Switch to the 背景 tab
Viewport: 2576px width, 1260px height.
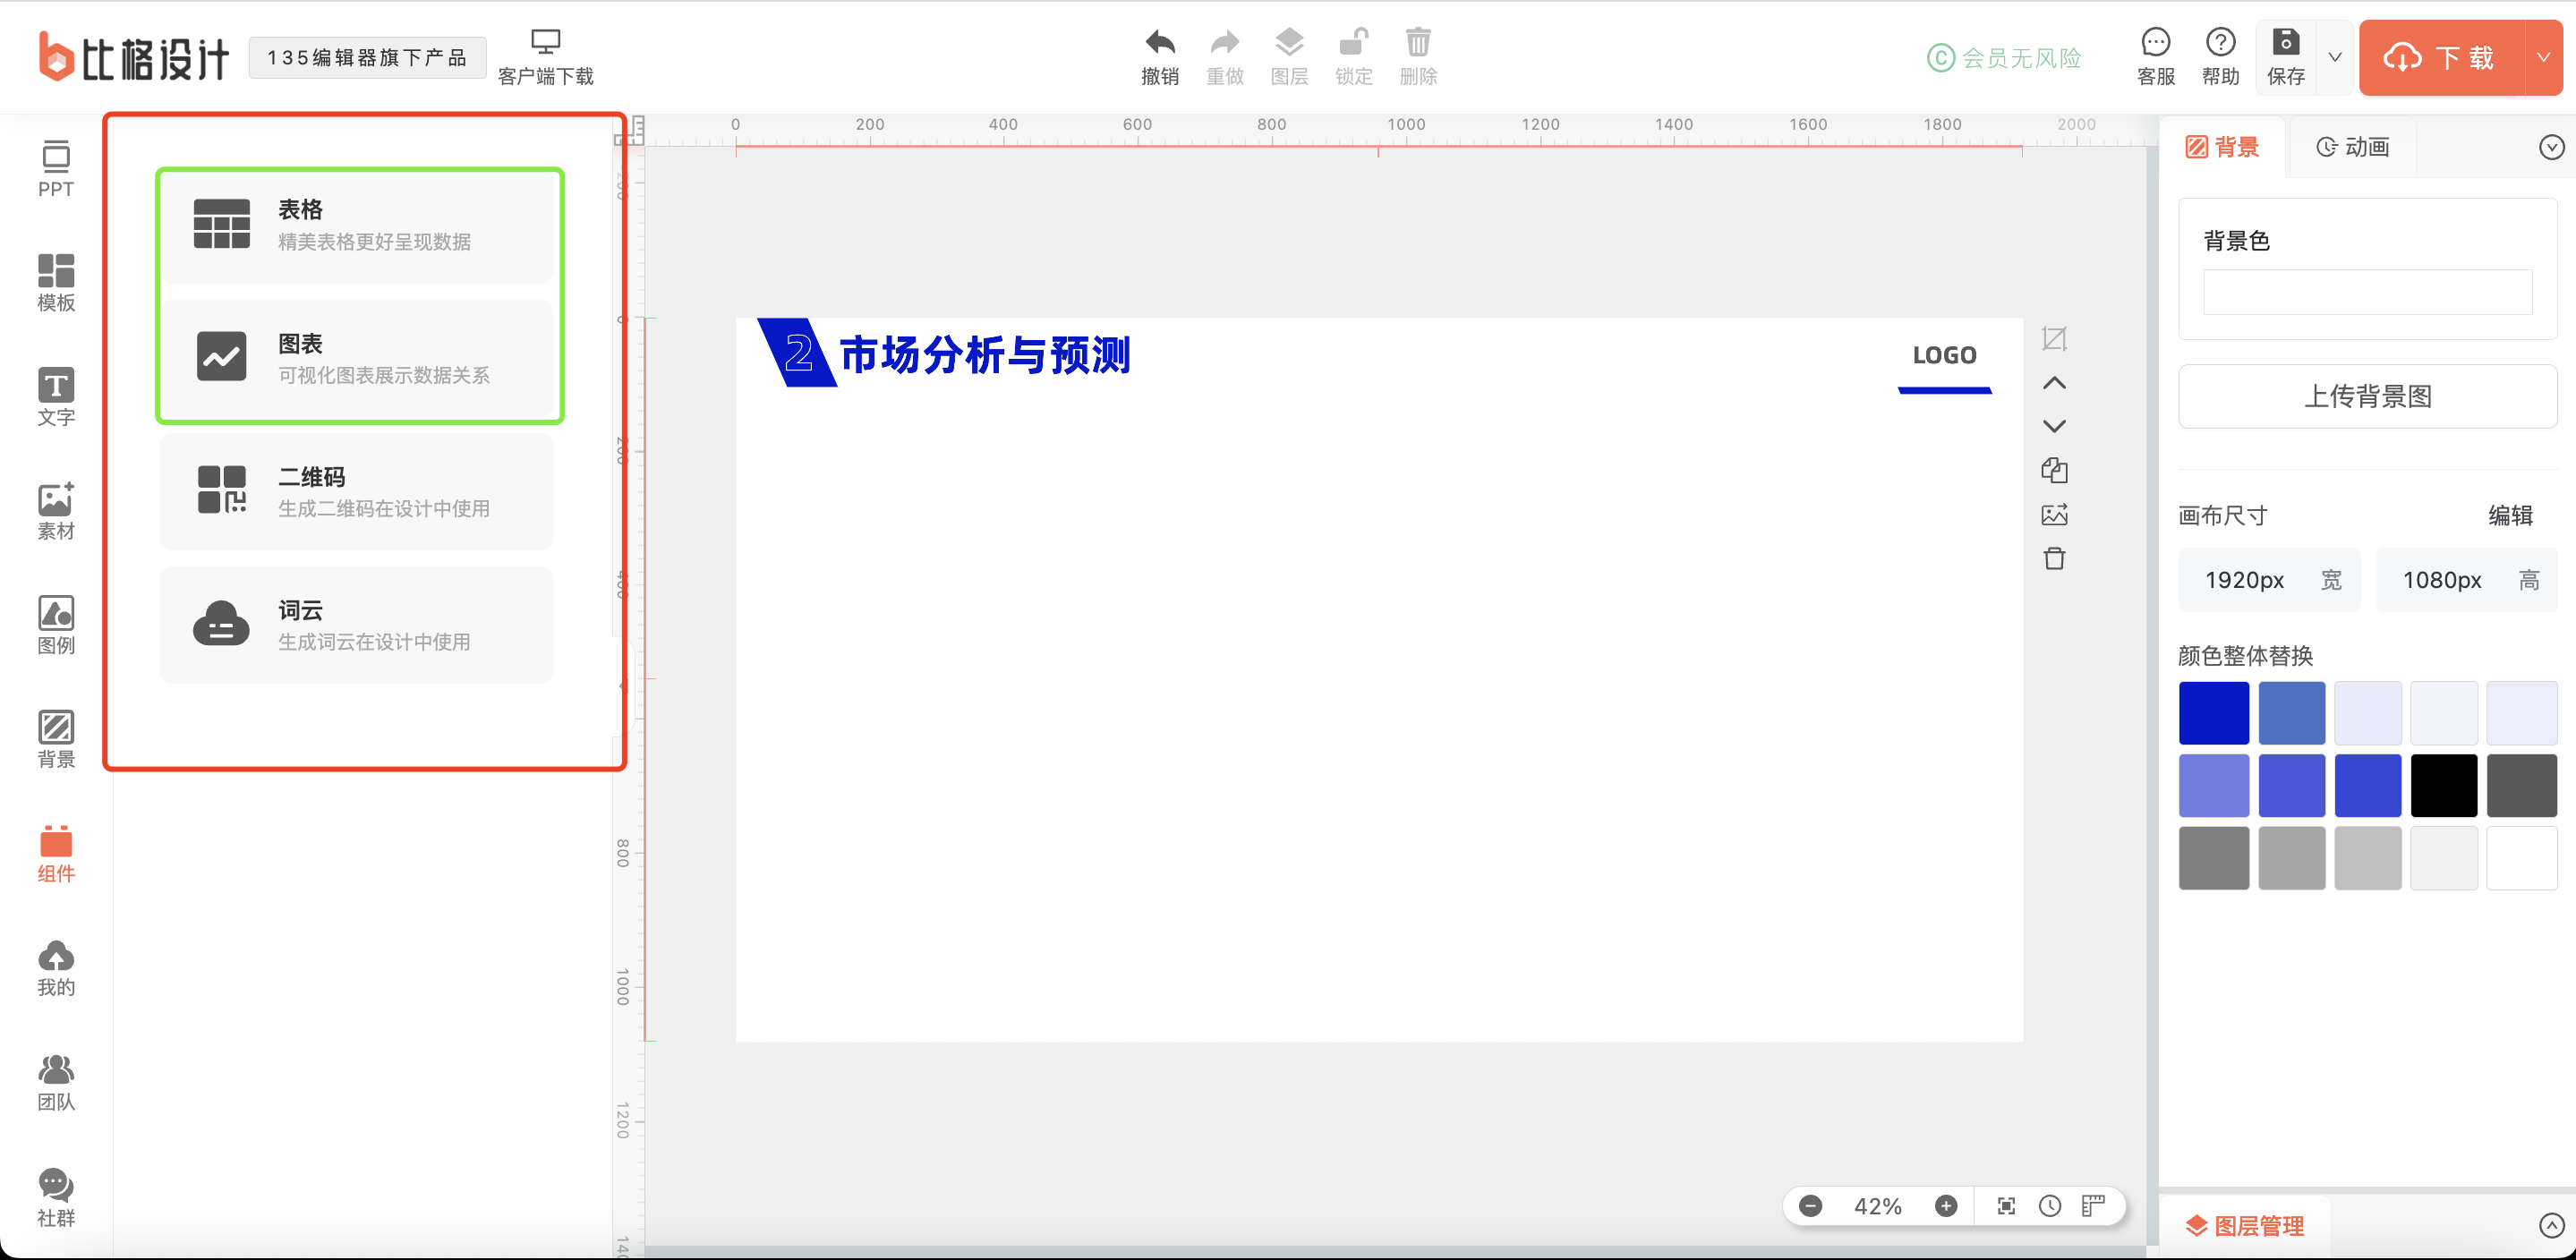point(2222,147)
